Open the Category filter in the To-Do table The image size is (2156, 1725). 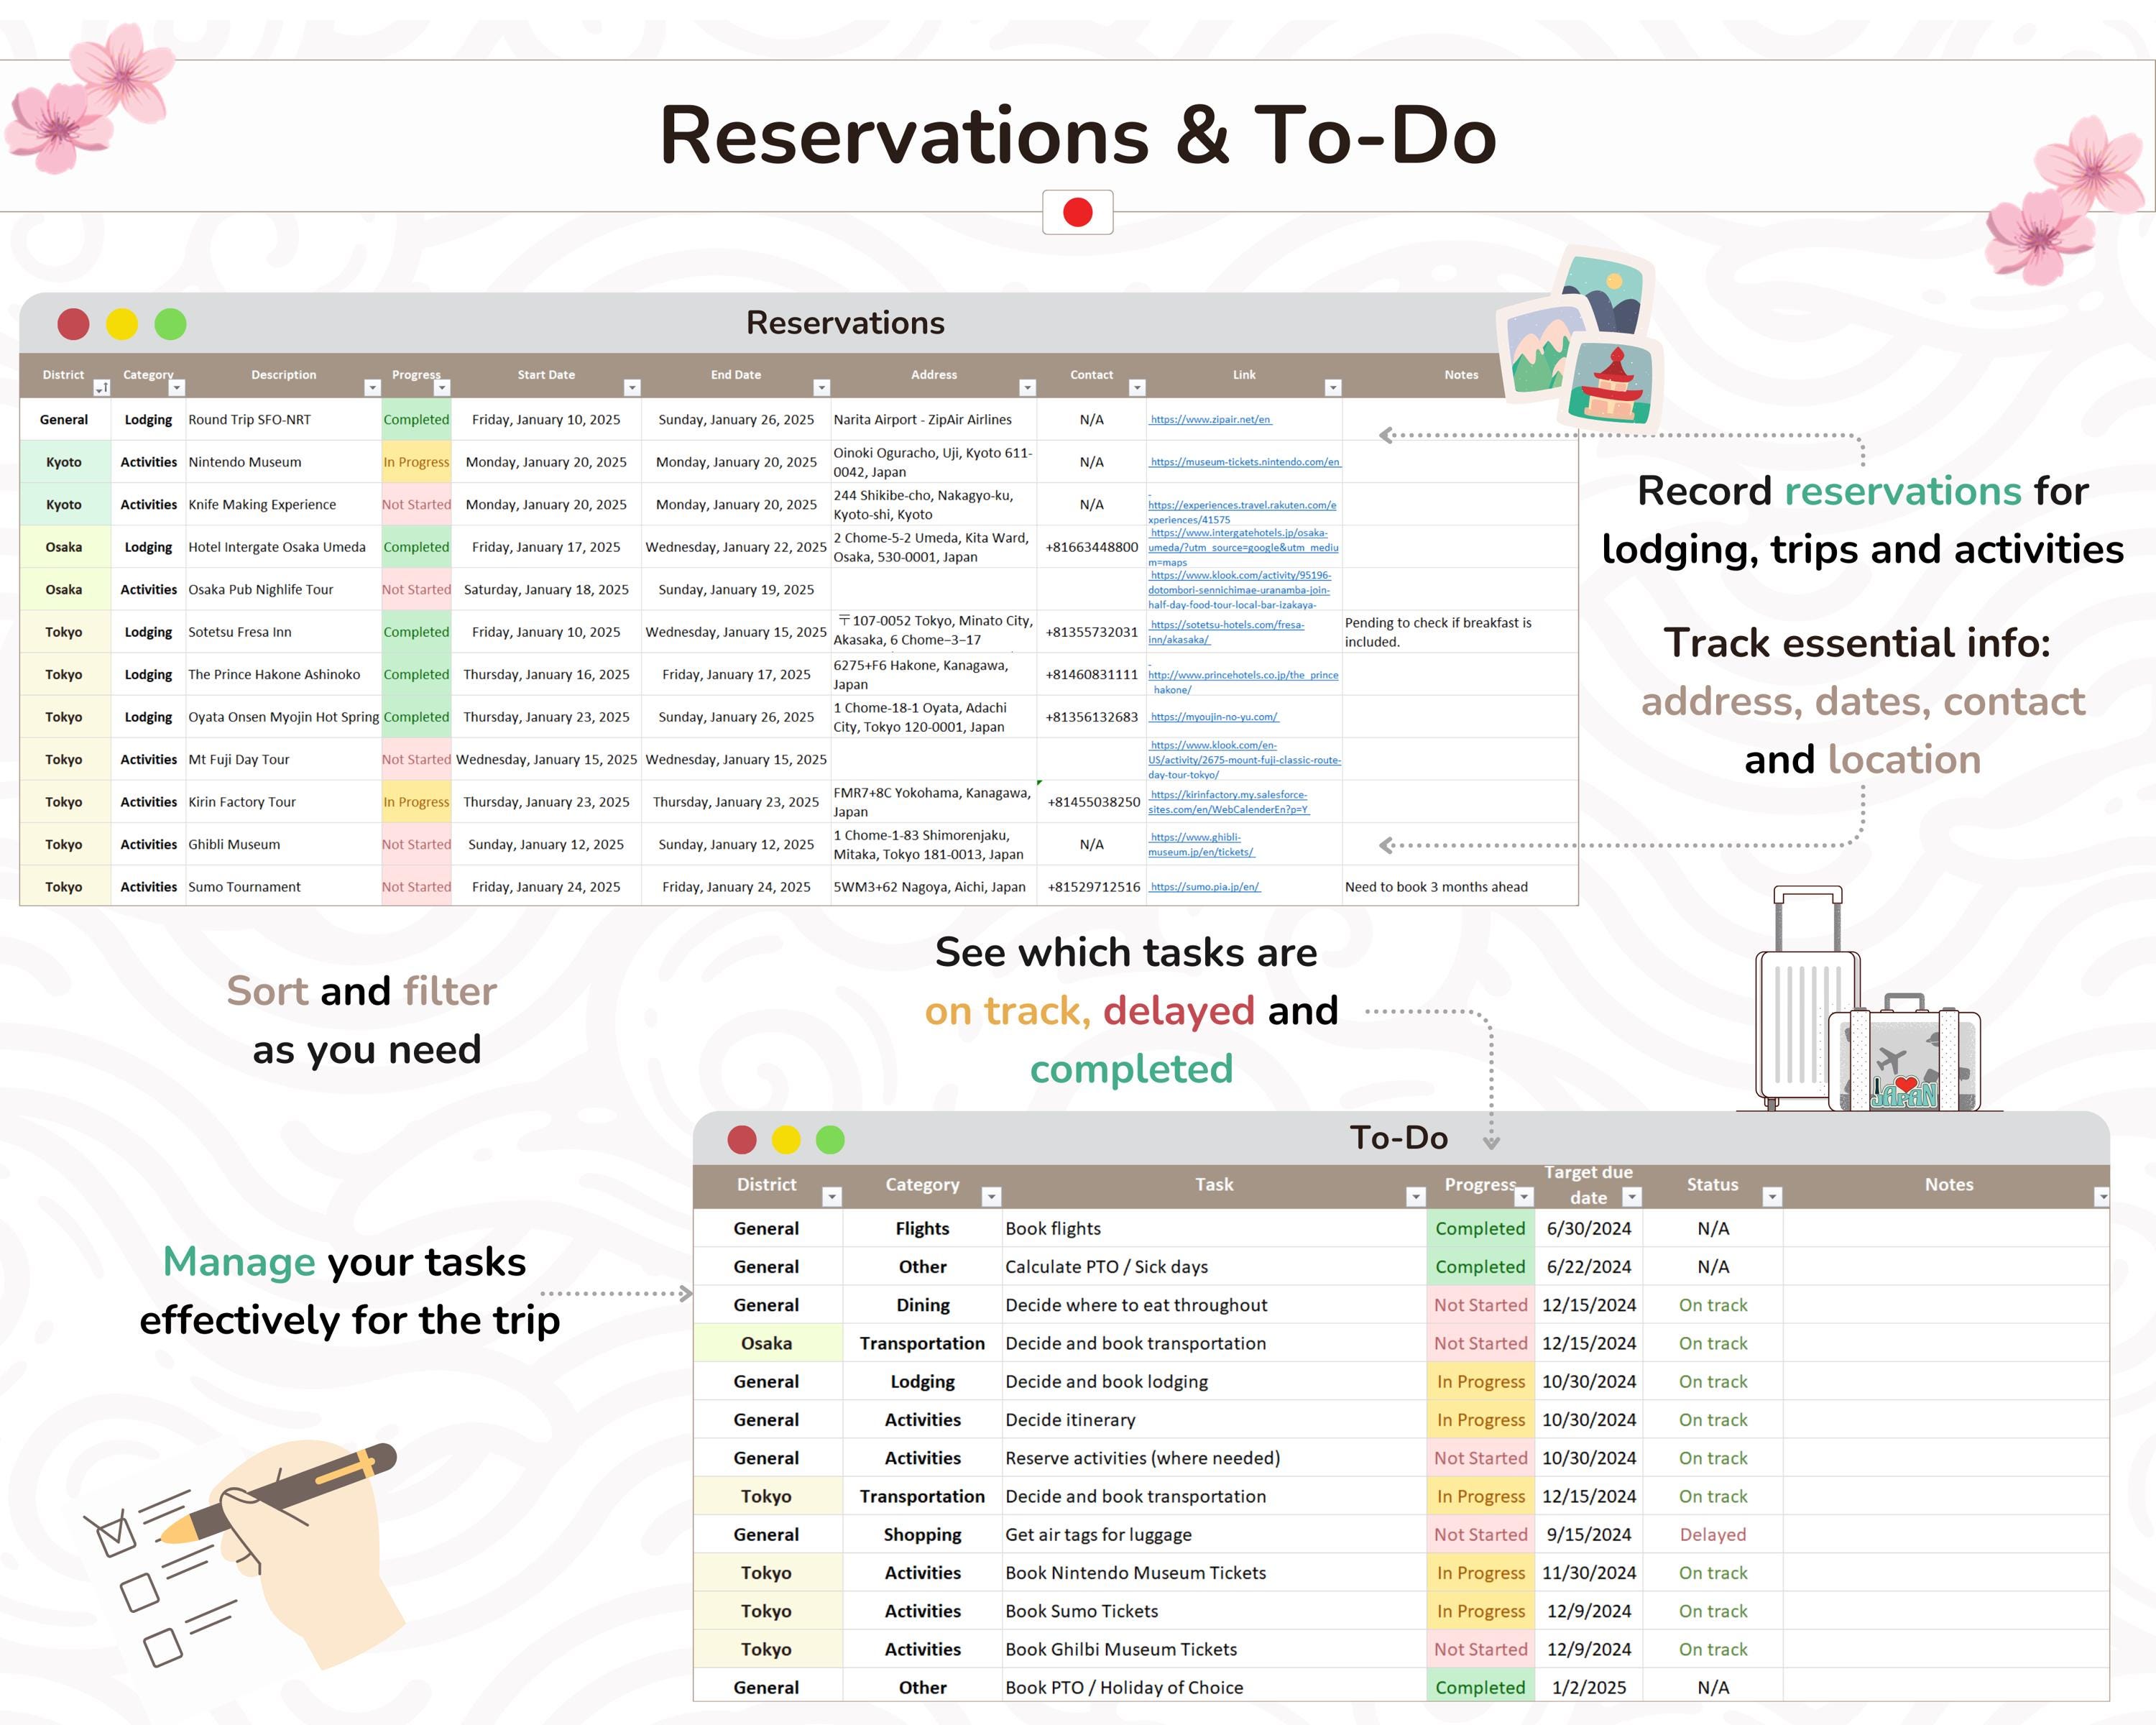(x=990, y=1196)
